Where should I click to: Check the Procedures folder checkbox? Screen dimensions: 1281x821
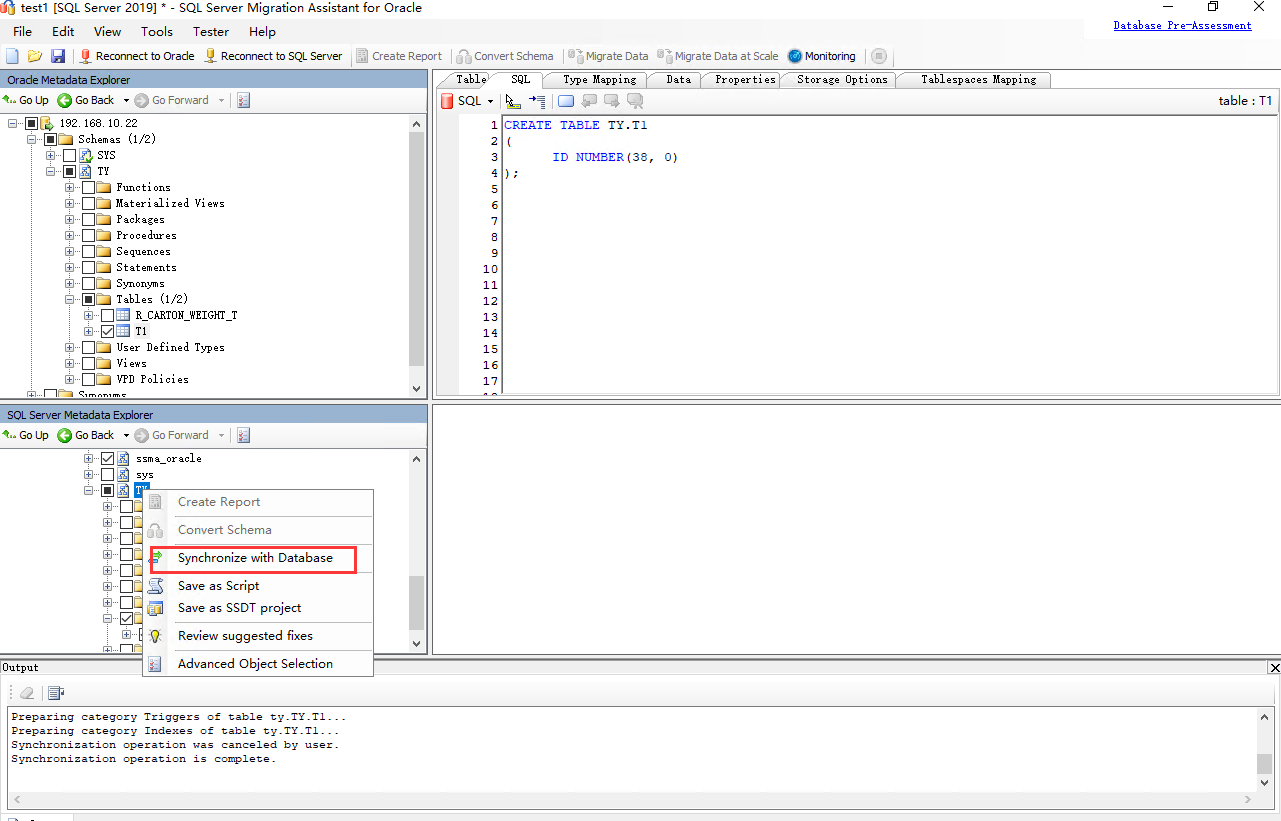[88, 235]
